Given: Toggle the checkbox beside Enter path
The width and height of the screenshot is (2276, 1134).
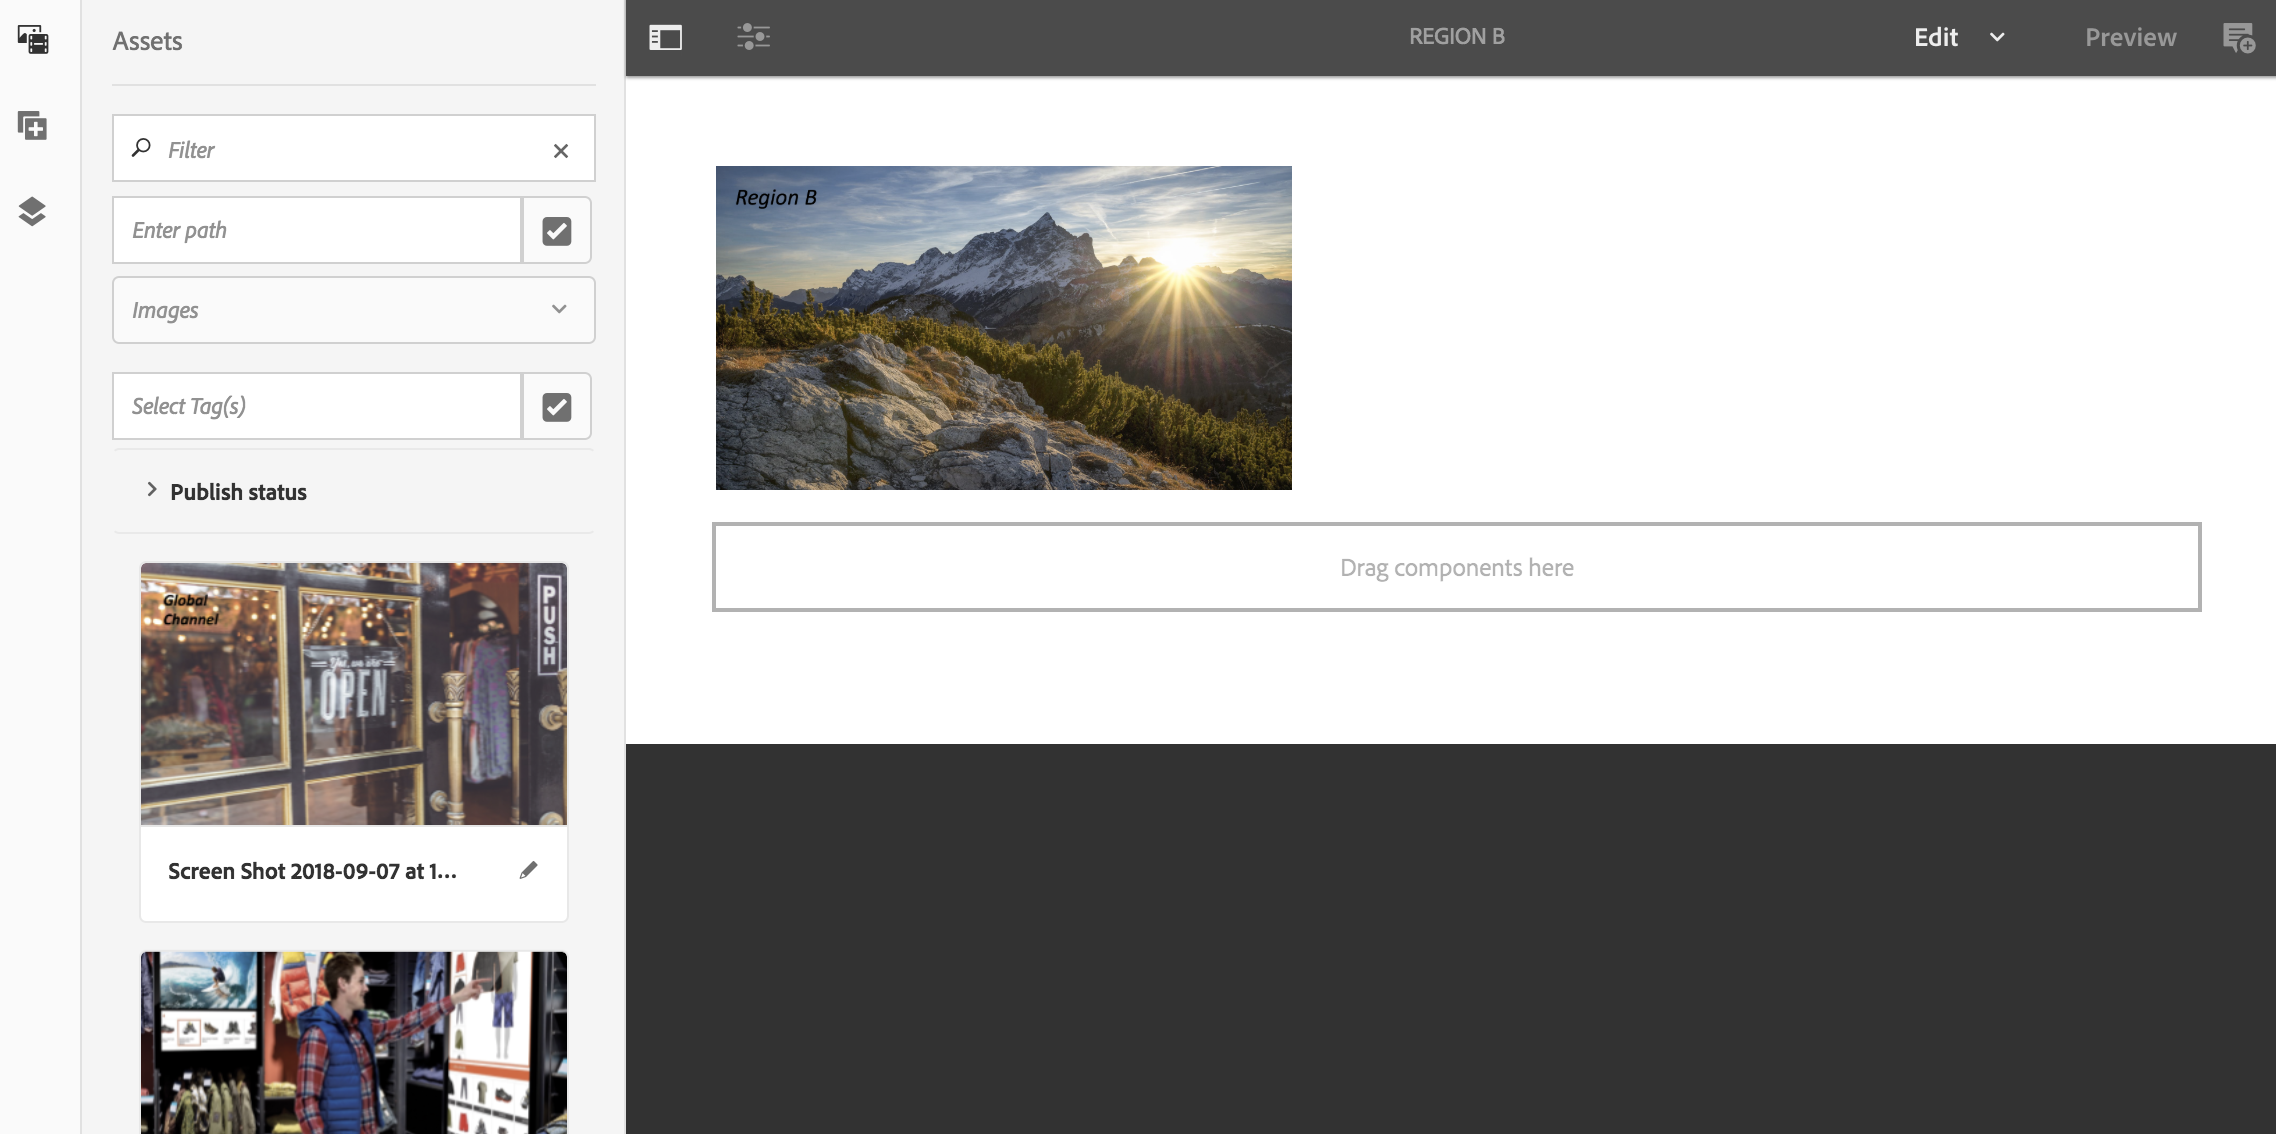Looking at the screenshot, I should pos(557,231).
